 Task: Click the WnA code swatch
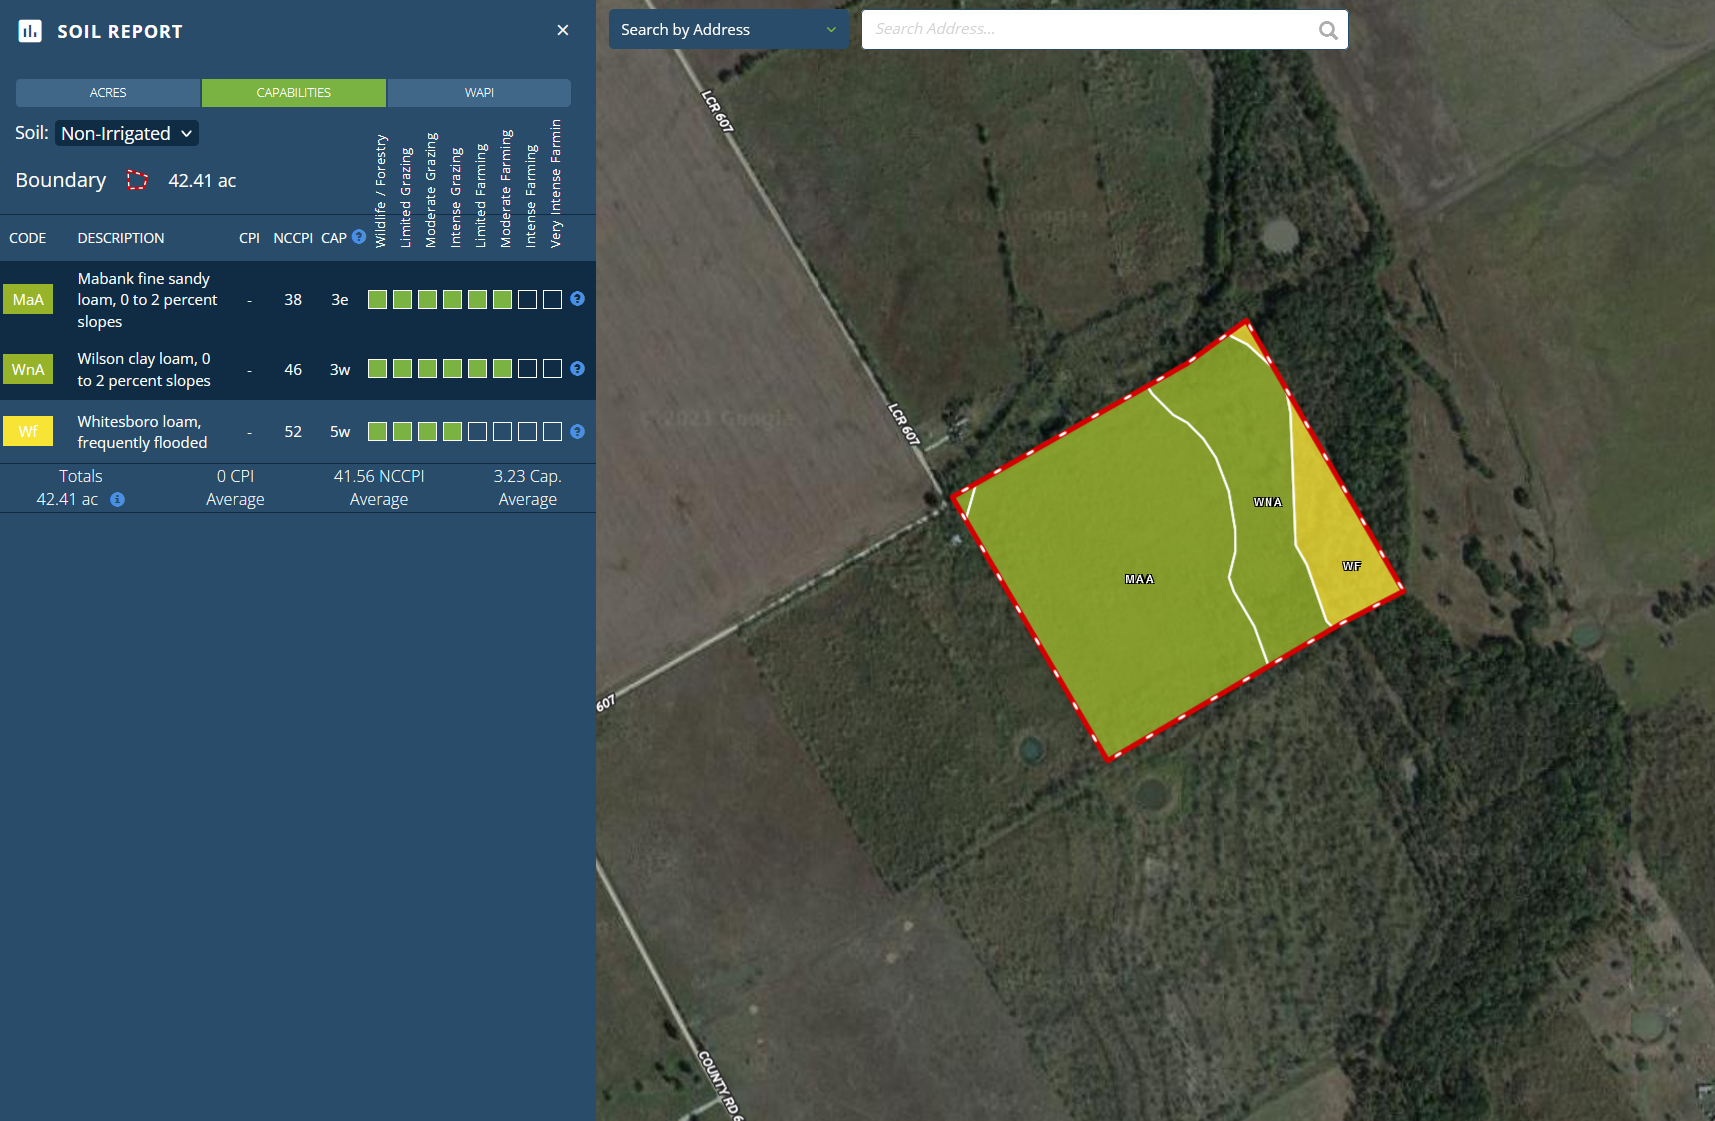point(28,369)
